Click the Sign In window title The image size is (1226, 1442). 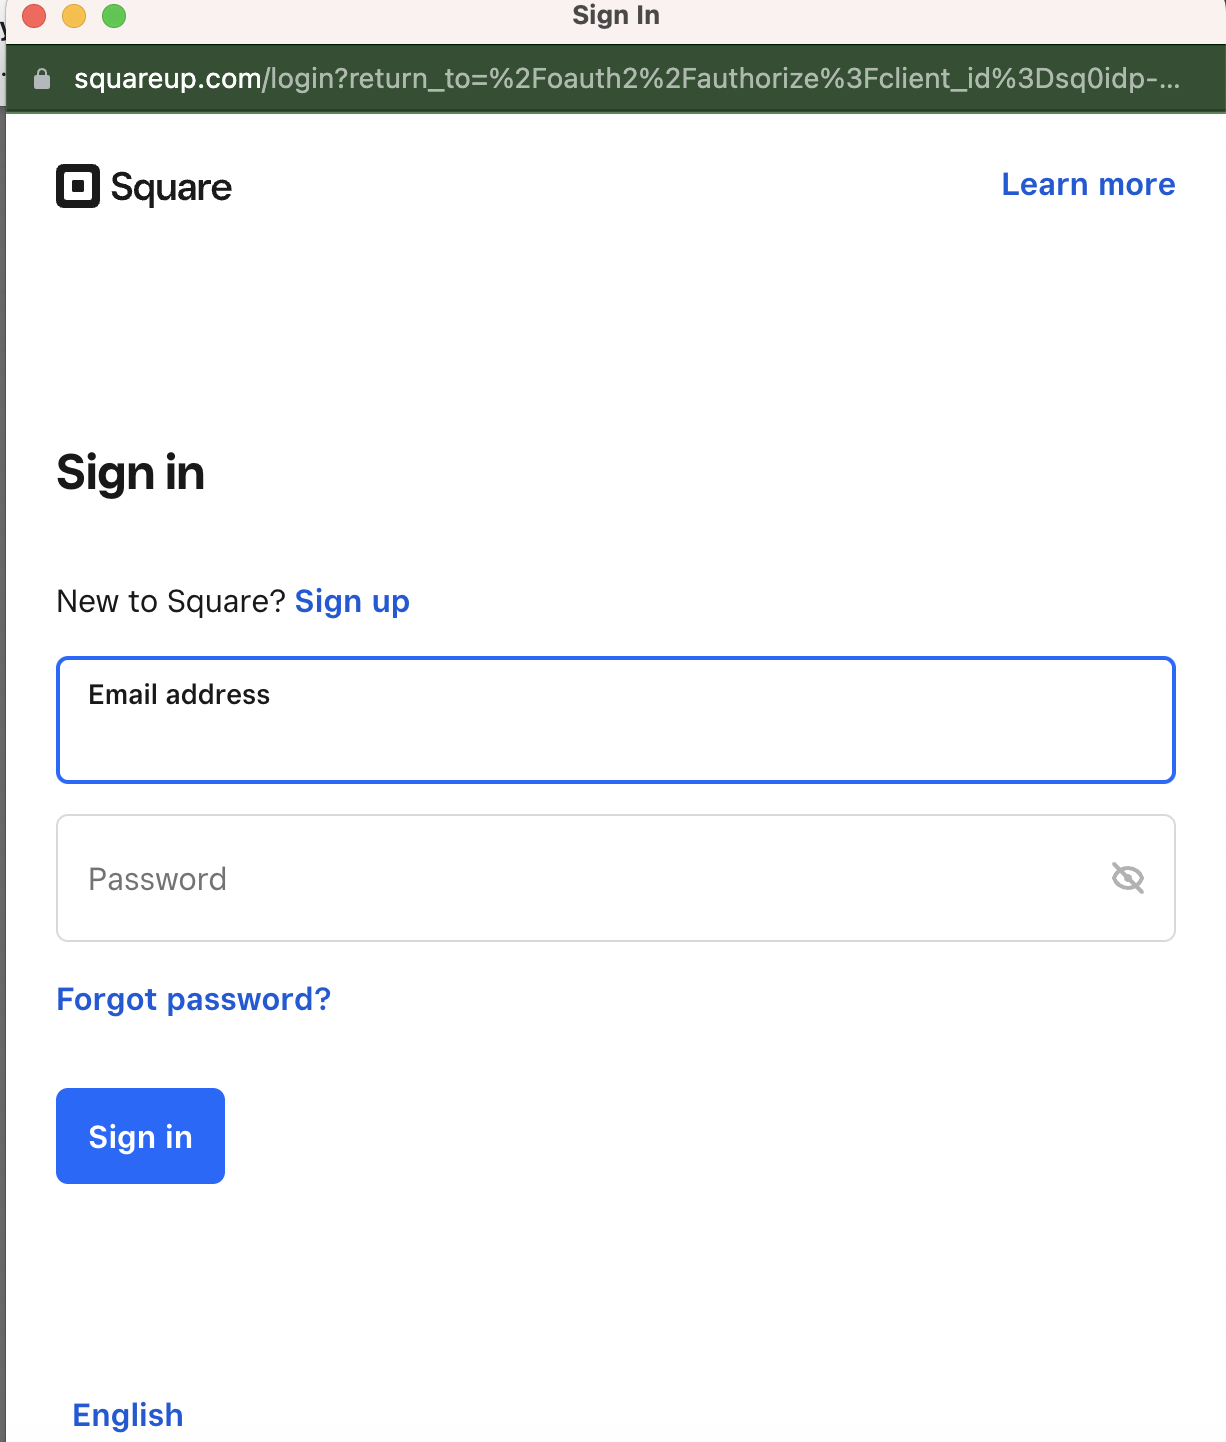tap(615, 16)
